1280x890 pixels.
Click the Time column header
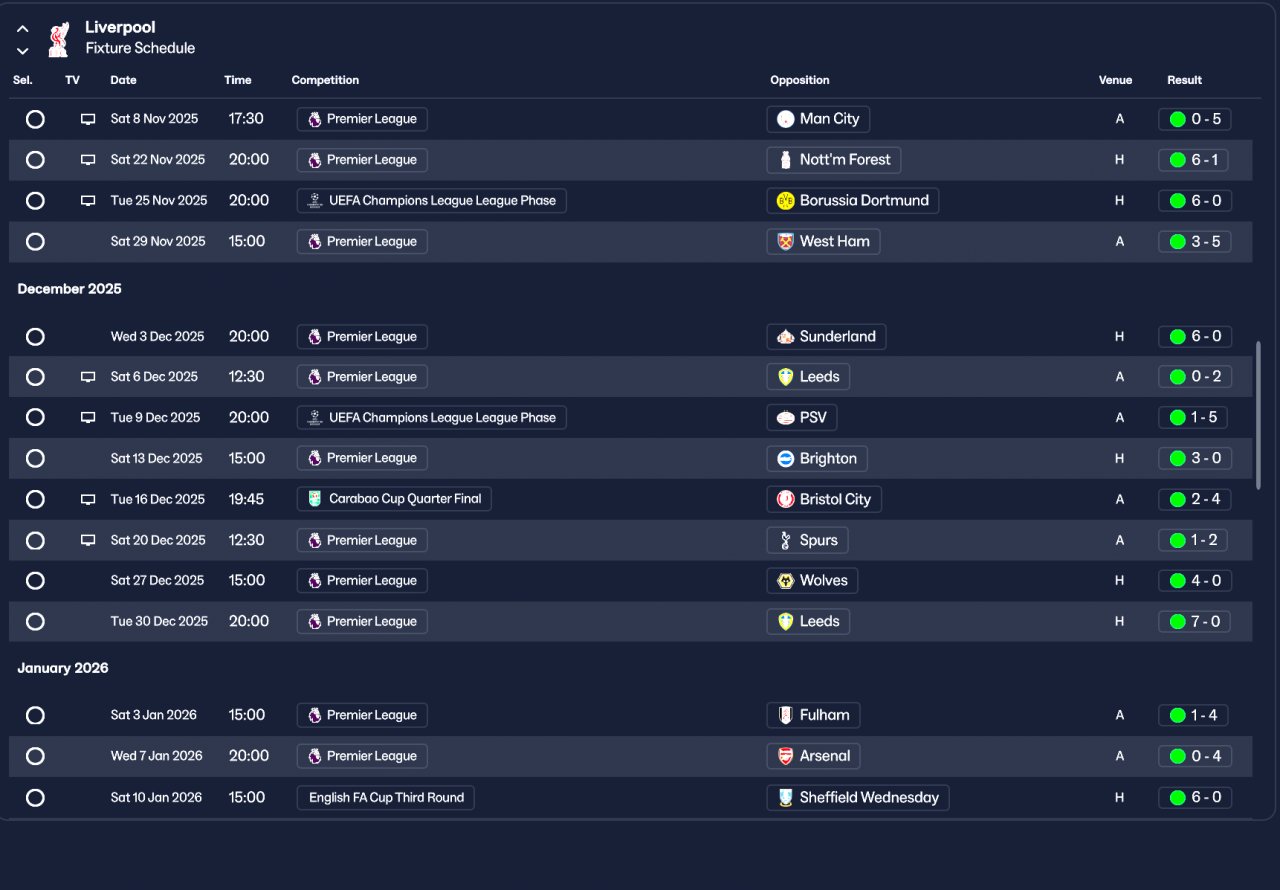tap(238, 80)
